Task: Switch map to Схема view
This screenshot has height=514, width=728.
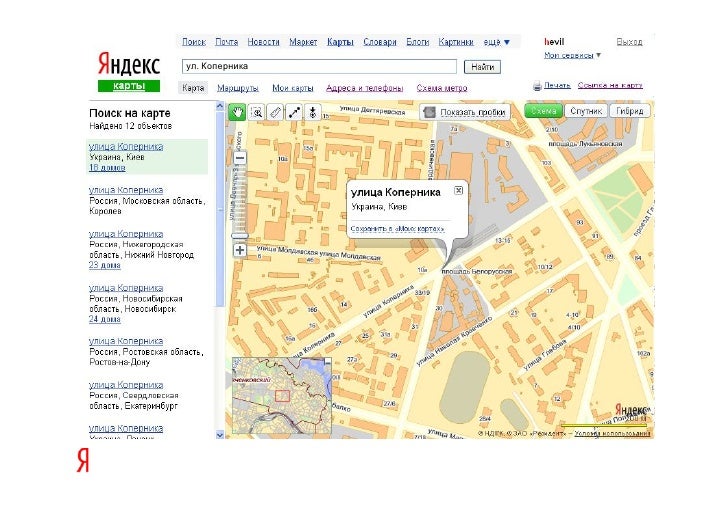Action: click(543, 111)
